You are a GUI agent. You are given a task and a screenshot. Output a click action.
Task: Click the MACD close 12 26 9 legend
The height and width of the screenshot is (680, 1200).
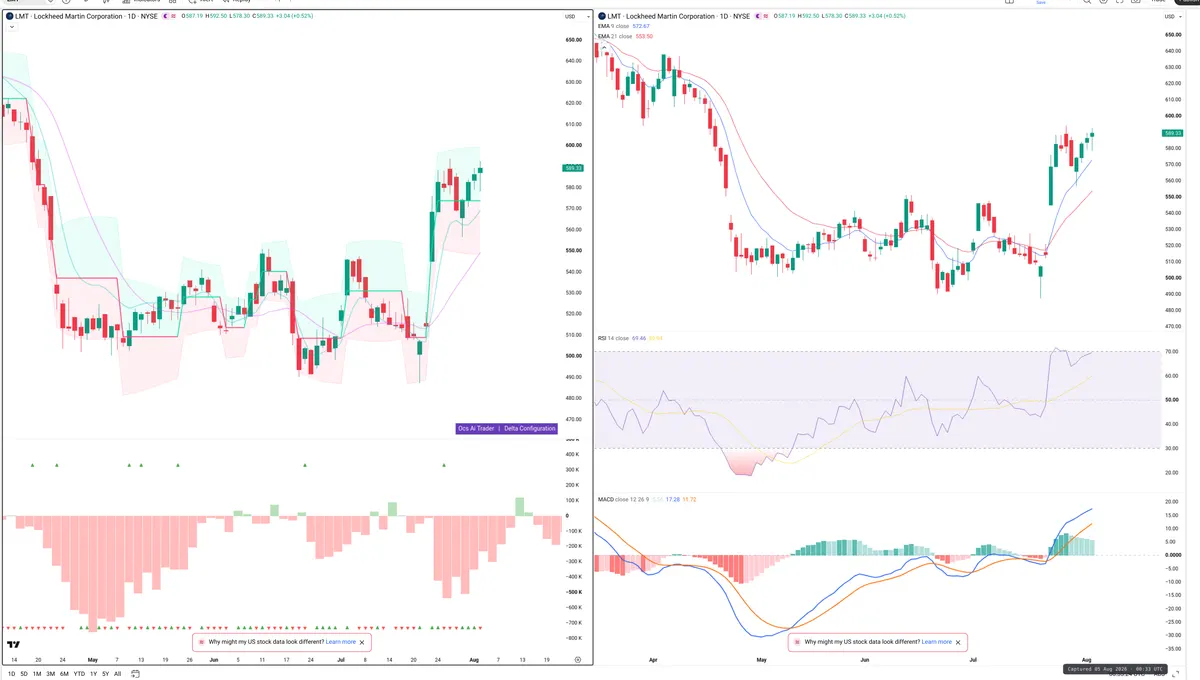coord(624,499)
